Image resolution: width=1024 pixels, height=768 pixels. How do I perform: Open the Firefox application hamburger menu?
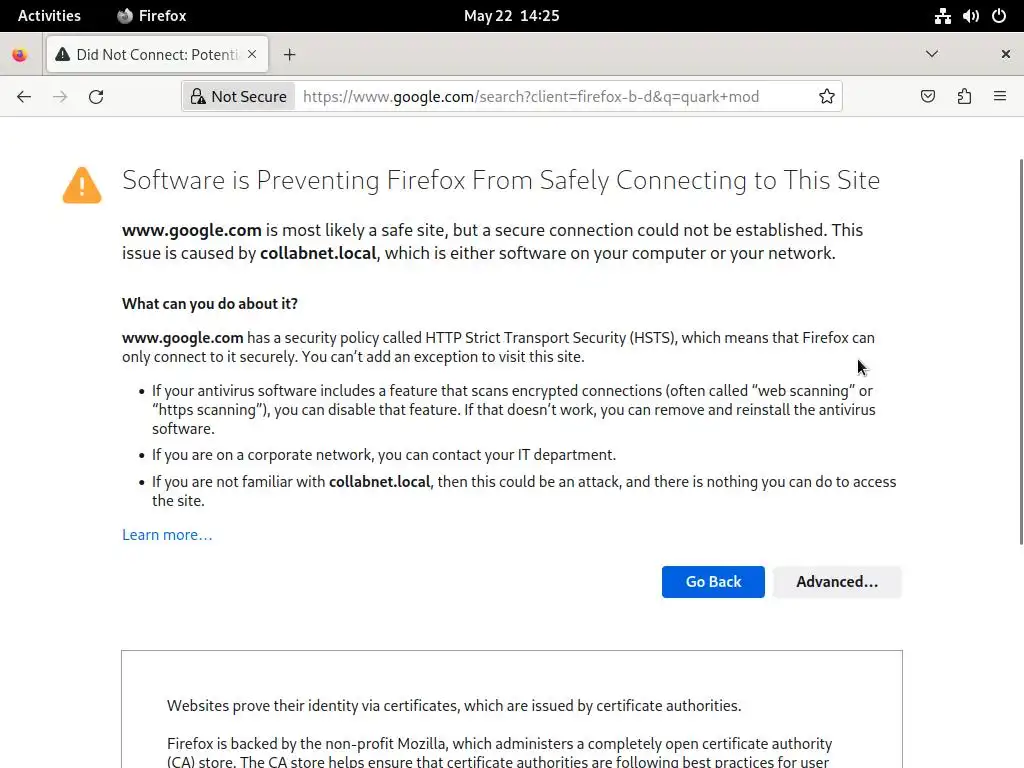(999, 97)
